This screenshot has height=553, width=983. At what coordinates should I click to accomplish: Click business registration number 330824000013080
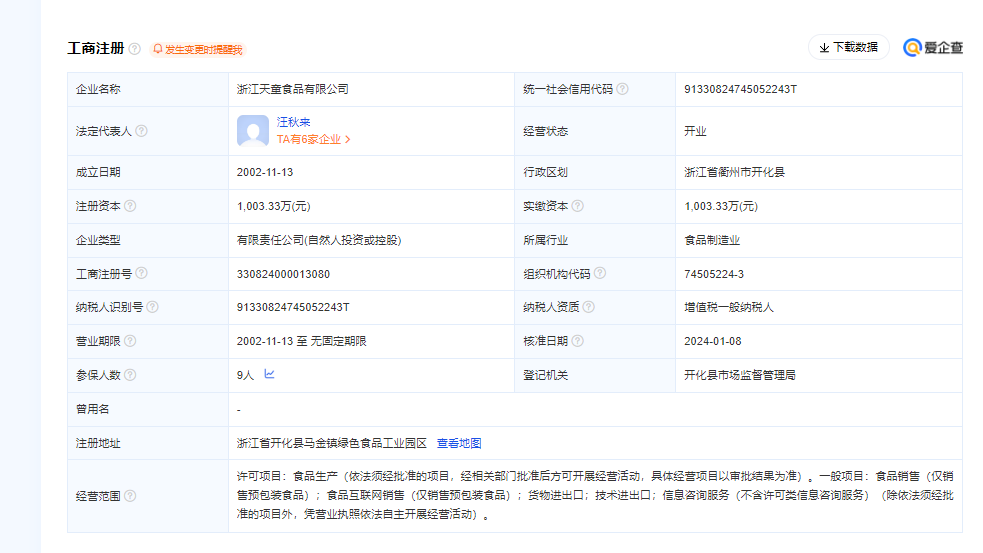click(x=283, y=274)
